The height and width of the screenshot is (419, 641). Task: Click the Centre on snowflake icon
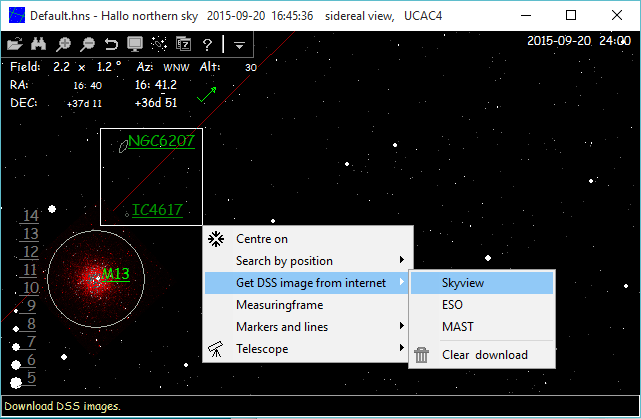tap(216, 239)
